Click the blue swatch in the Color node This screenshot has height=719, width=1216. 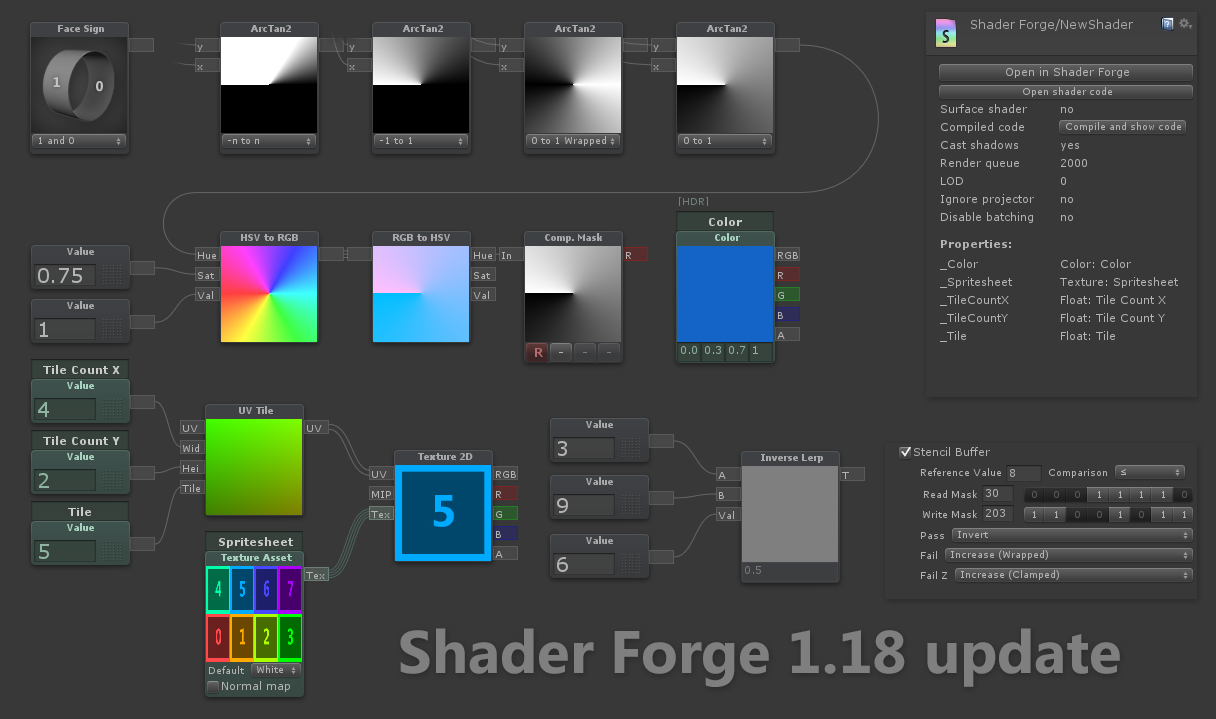(725, 294)
